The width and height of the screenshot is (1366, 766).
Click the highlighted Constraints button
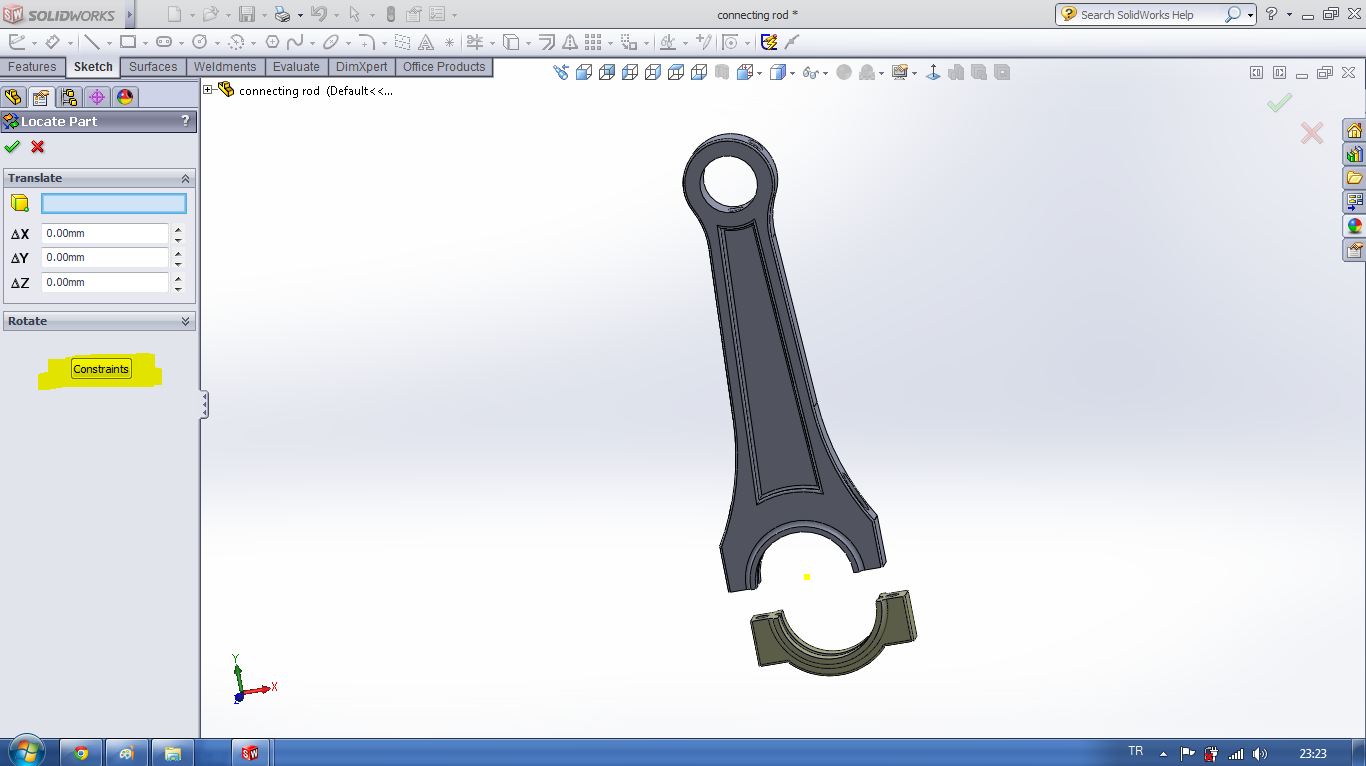(101, 369)
